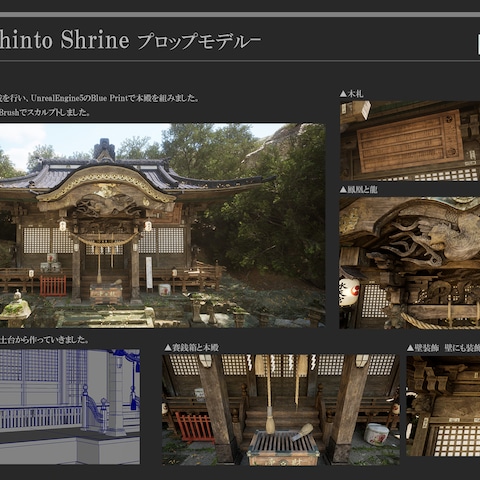Open the 鳳凰と龍 carving close-up image

410,263
